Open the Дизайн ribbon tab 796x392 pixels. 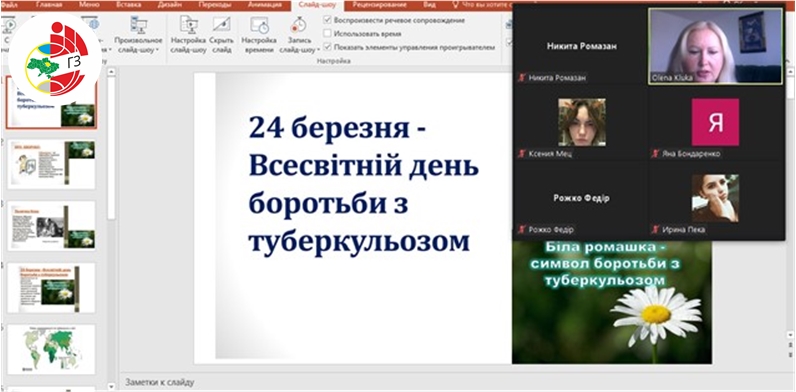(170, 5)
